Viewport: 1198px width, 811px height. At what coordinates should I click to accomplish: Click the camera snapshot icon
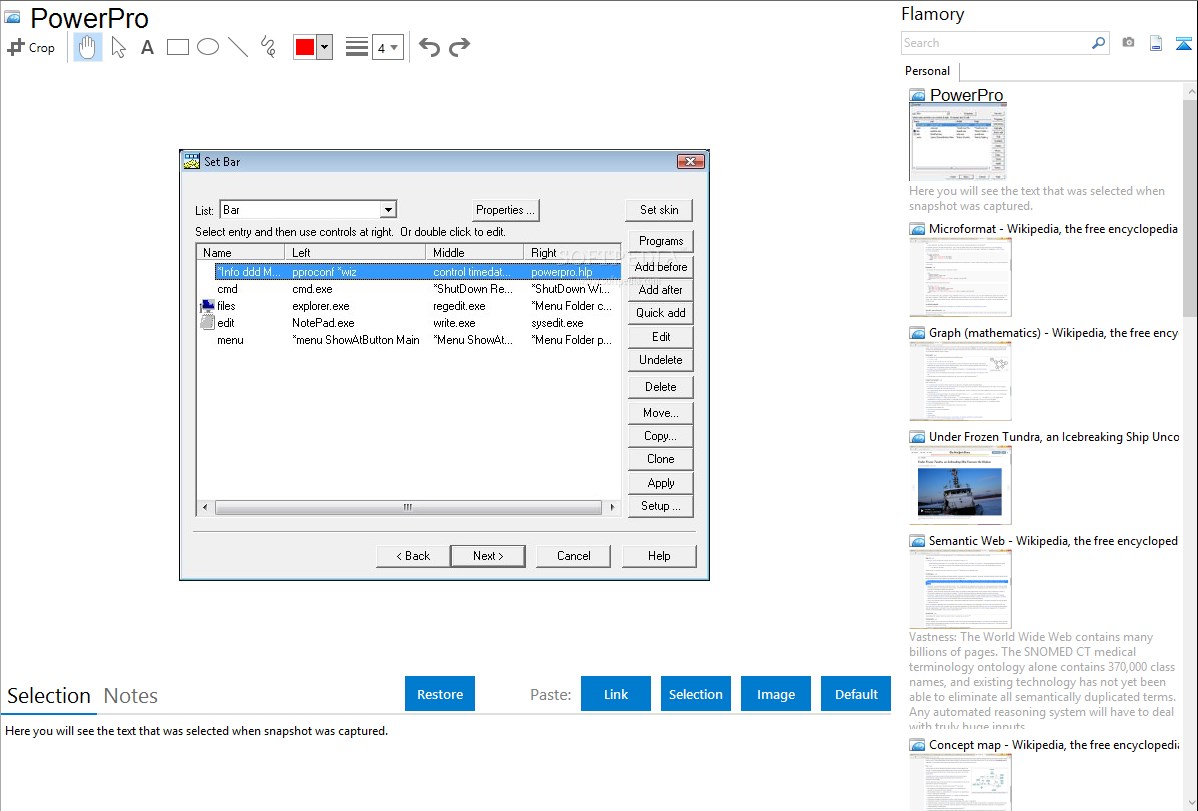pyautogui.click(x=1128, y=43)
